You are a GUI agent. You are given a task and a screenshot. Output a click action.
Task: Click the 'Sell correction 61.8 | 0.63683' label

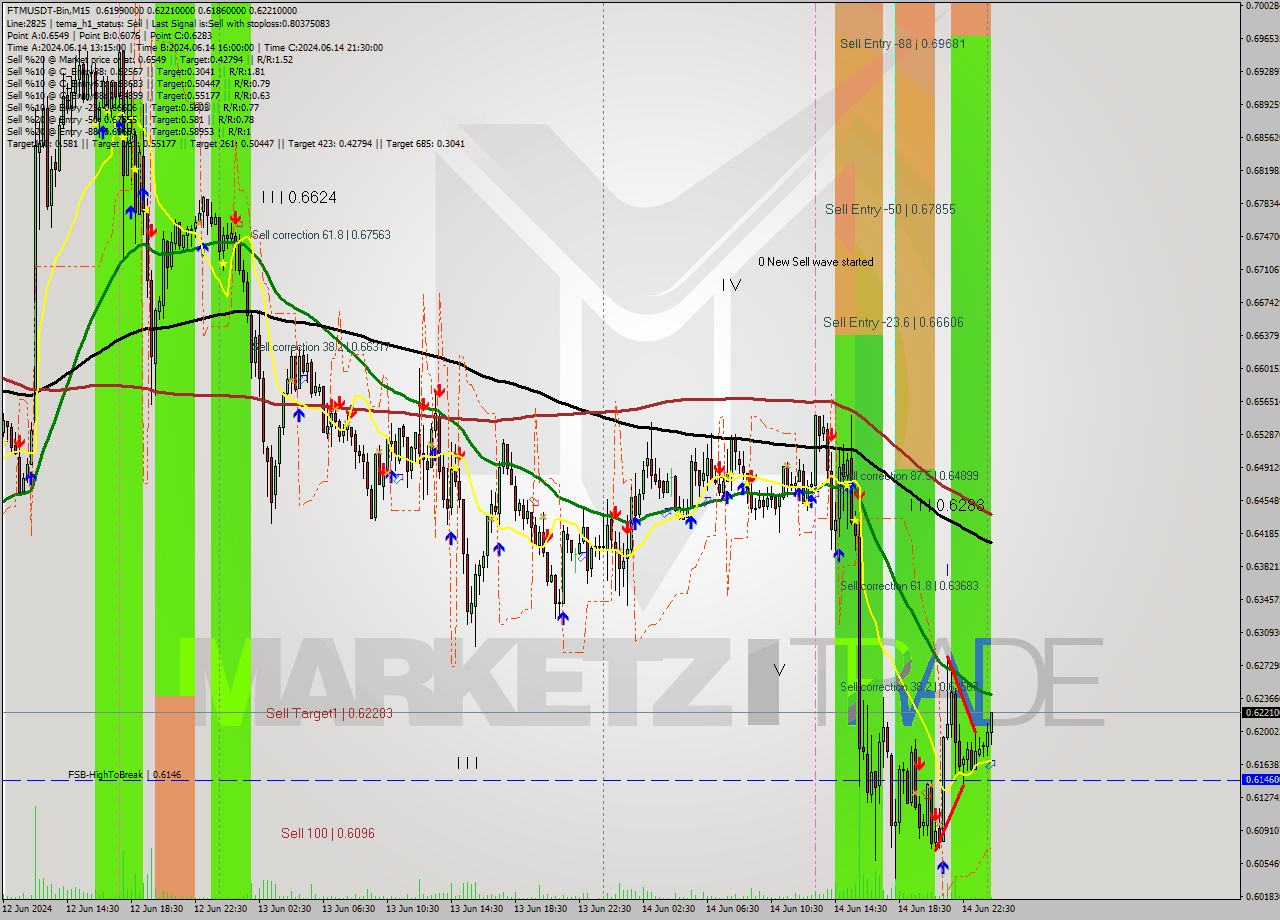[x=909, y=586]
